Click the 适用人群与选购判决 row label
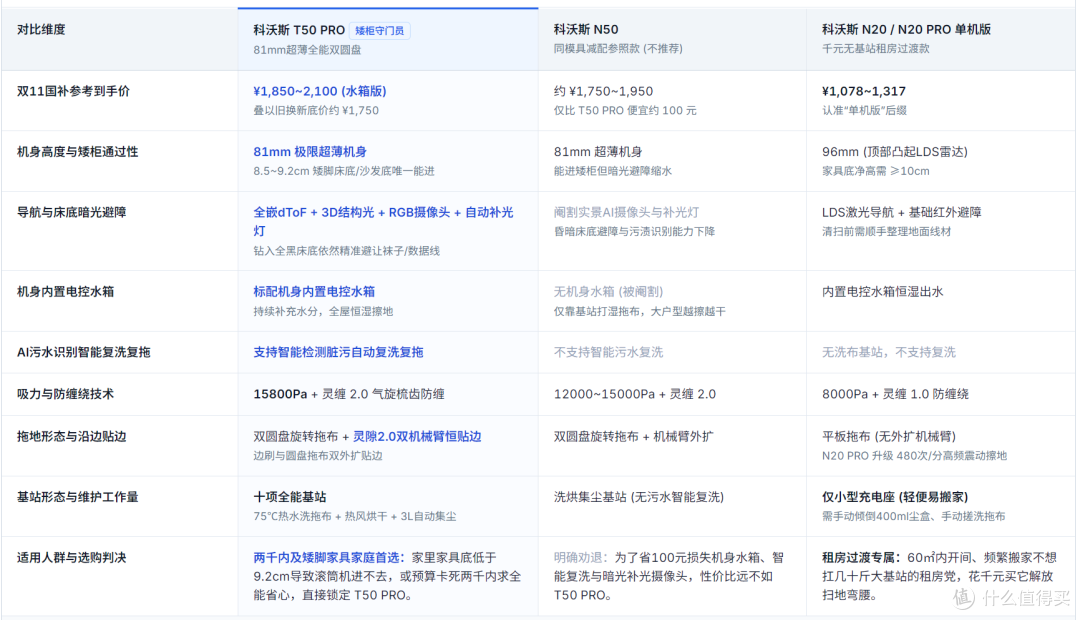This screenshot has width=1080, height=620. (72, 557)
